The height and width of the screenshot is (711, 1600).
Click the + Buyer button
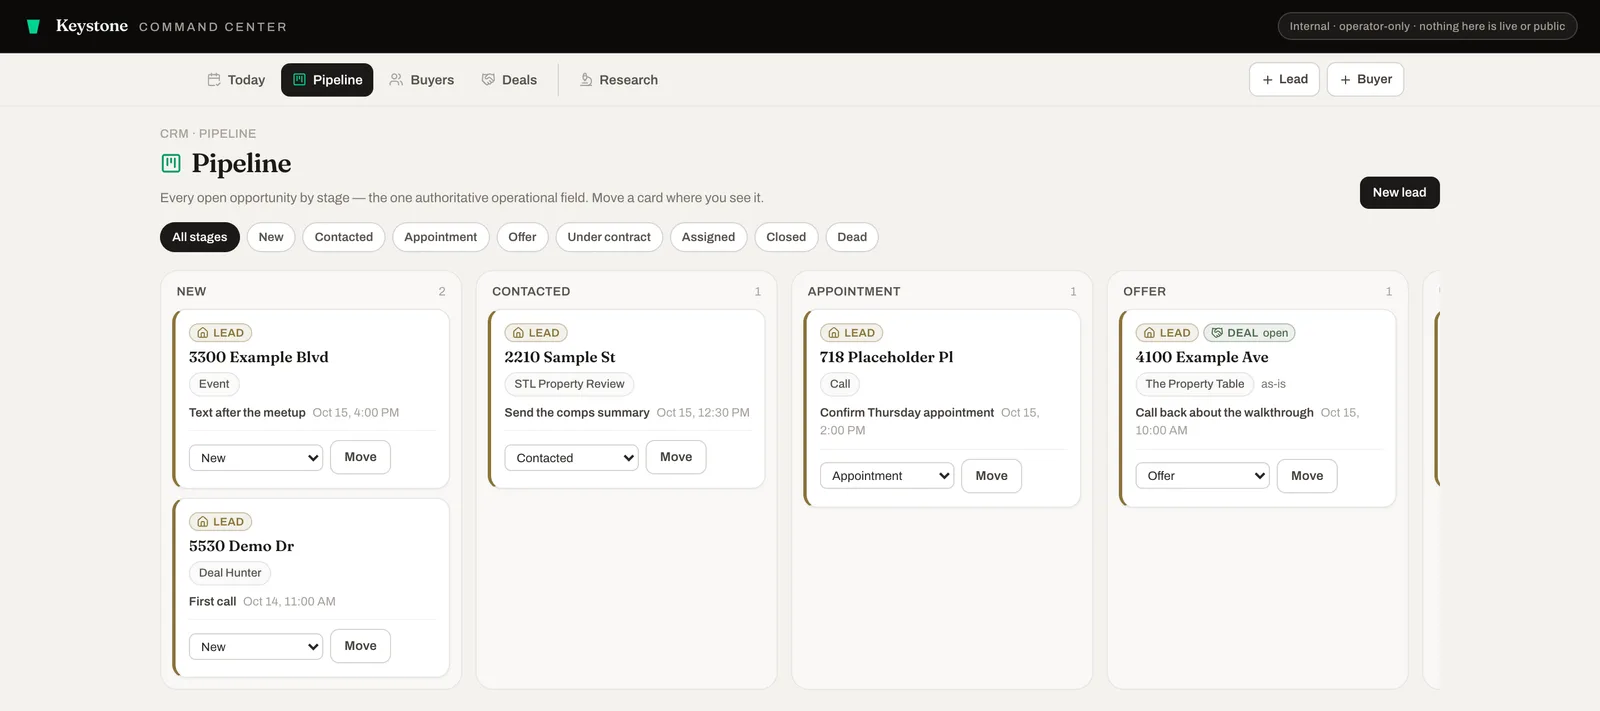click(x=1365, y=79)
